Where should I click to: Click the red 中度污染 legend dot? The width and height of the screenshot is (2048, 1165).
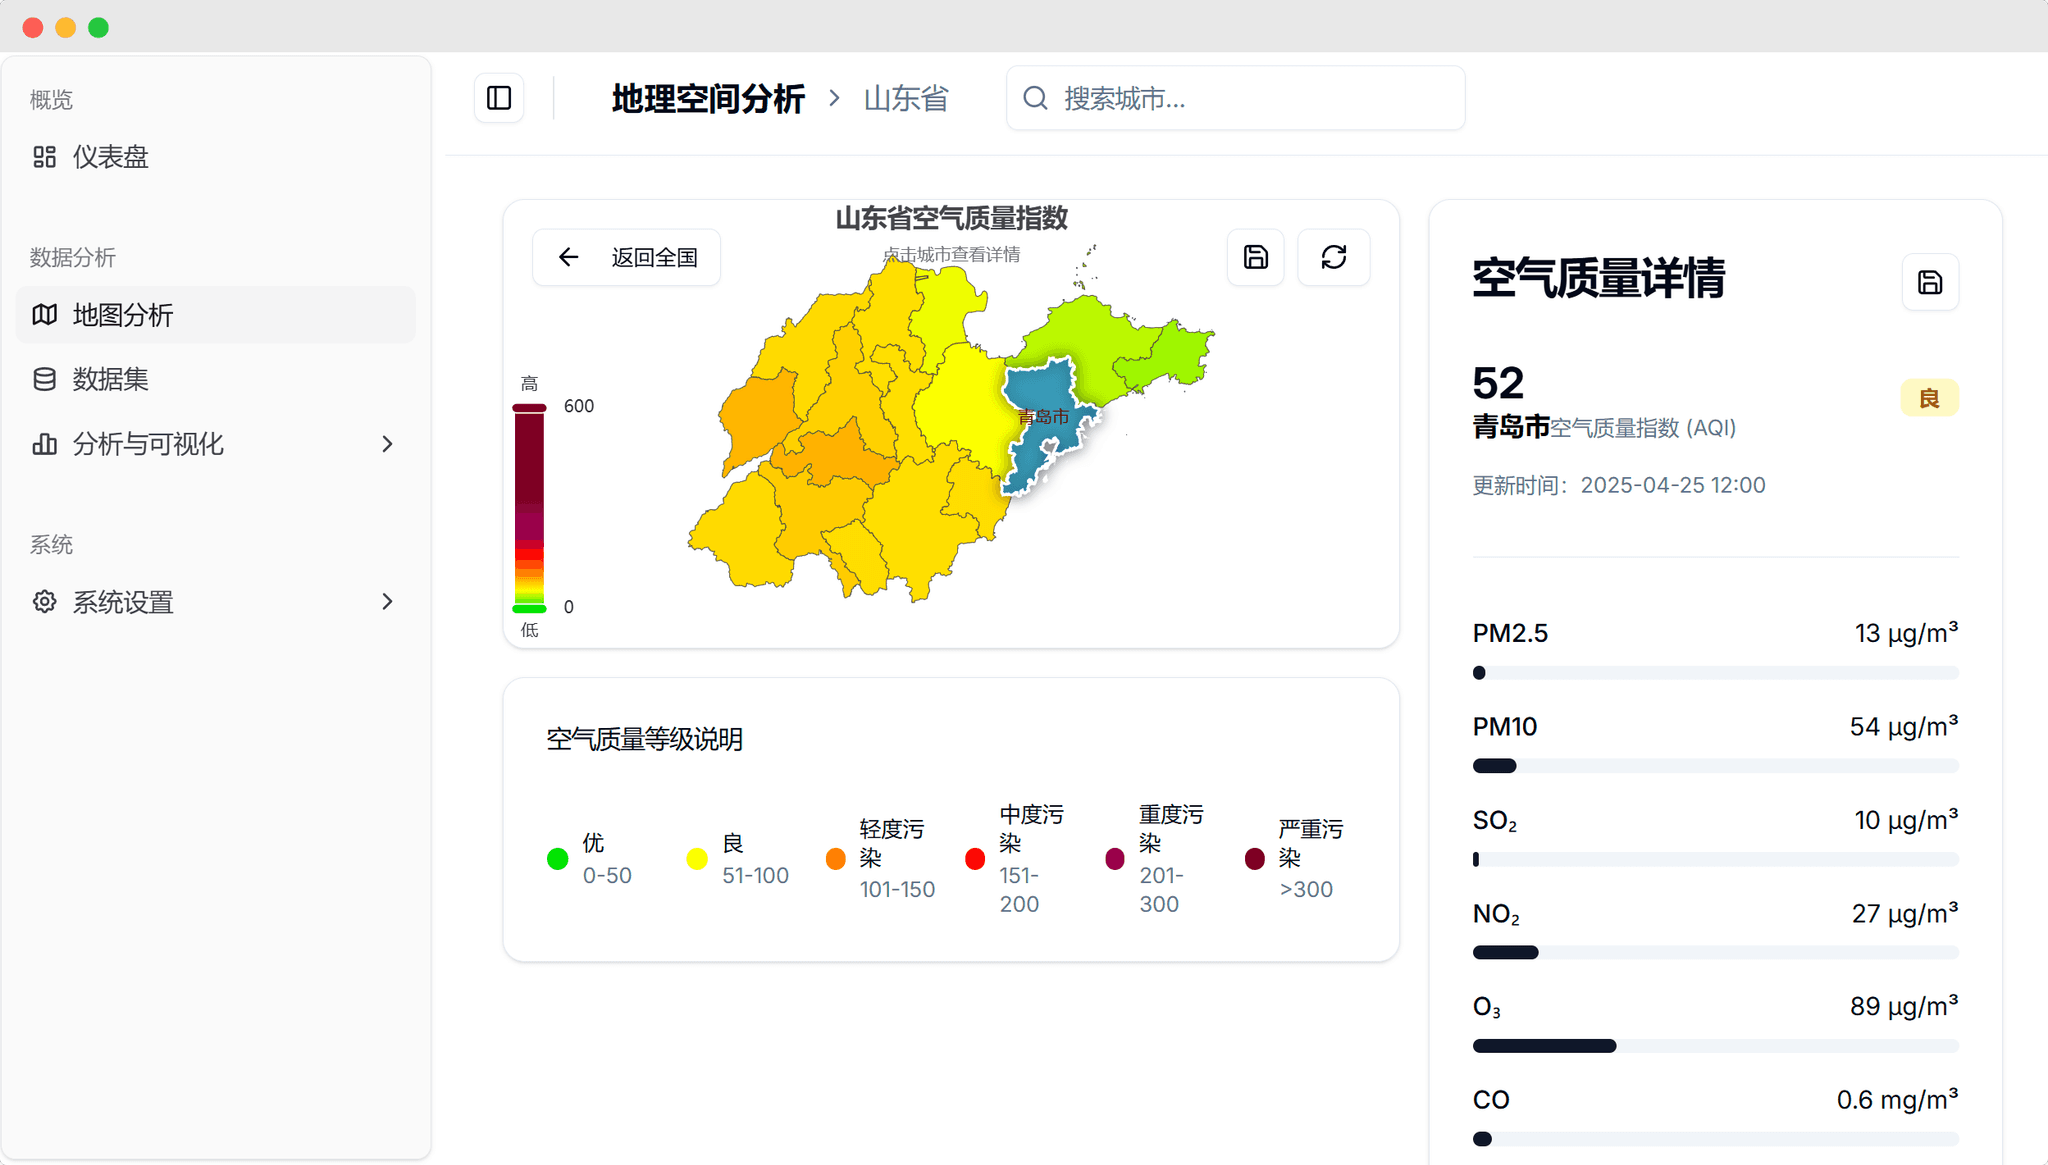[x=975, y=859]
